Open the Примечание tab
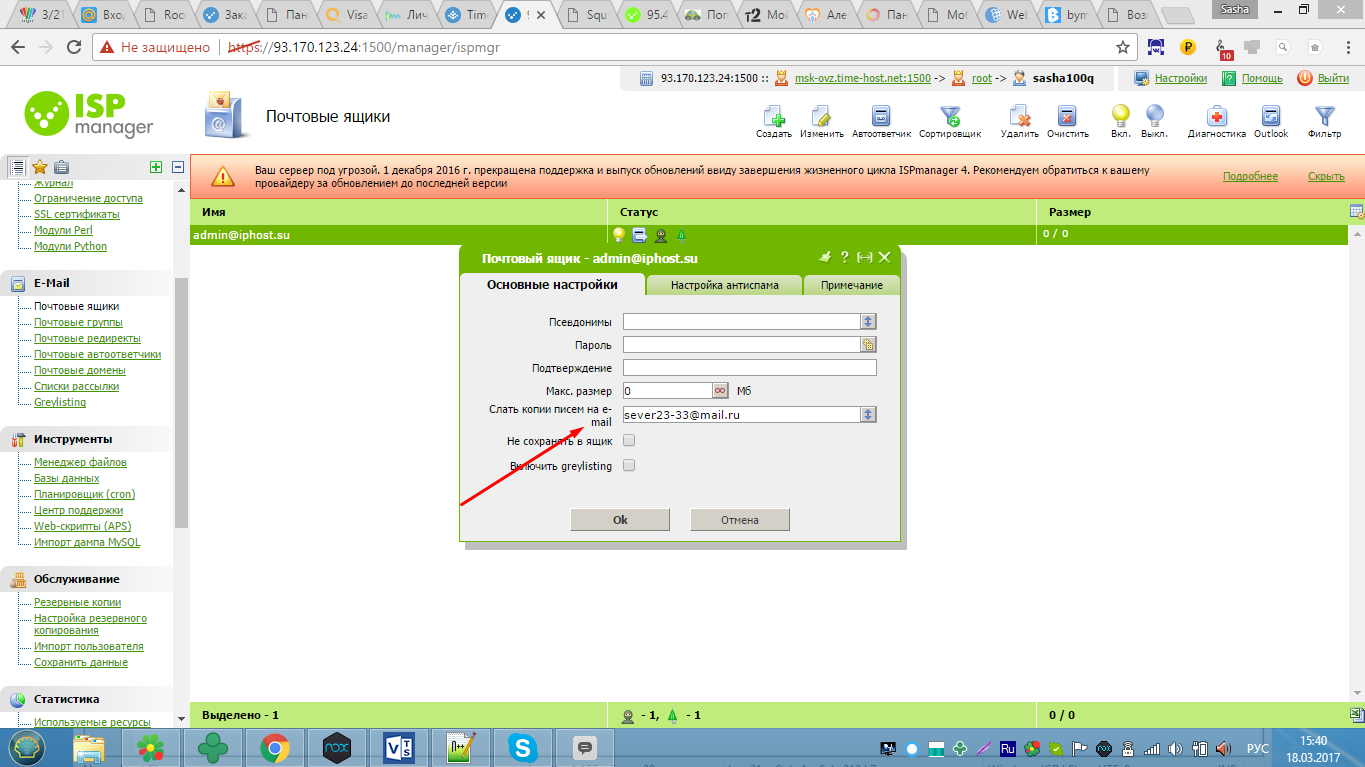The height and width of the screenshot is (767, 1365). point(852,285)
